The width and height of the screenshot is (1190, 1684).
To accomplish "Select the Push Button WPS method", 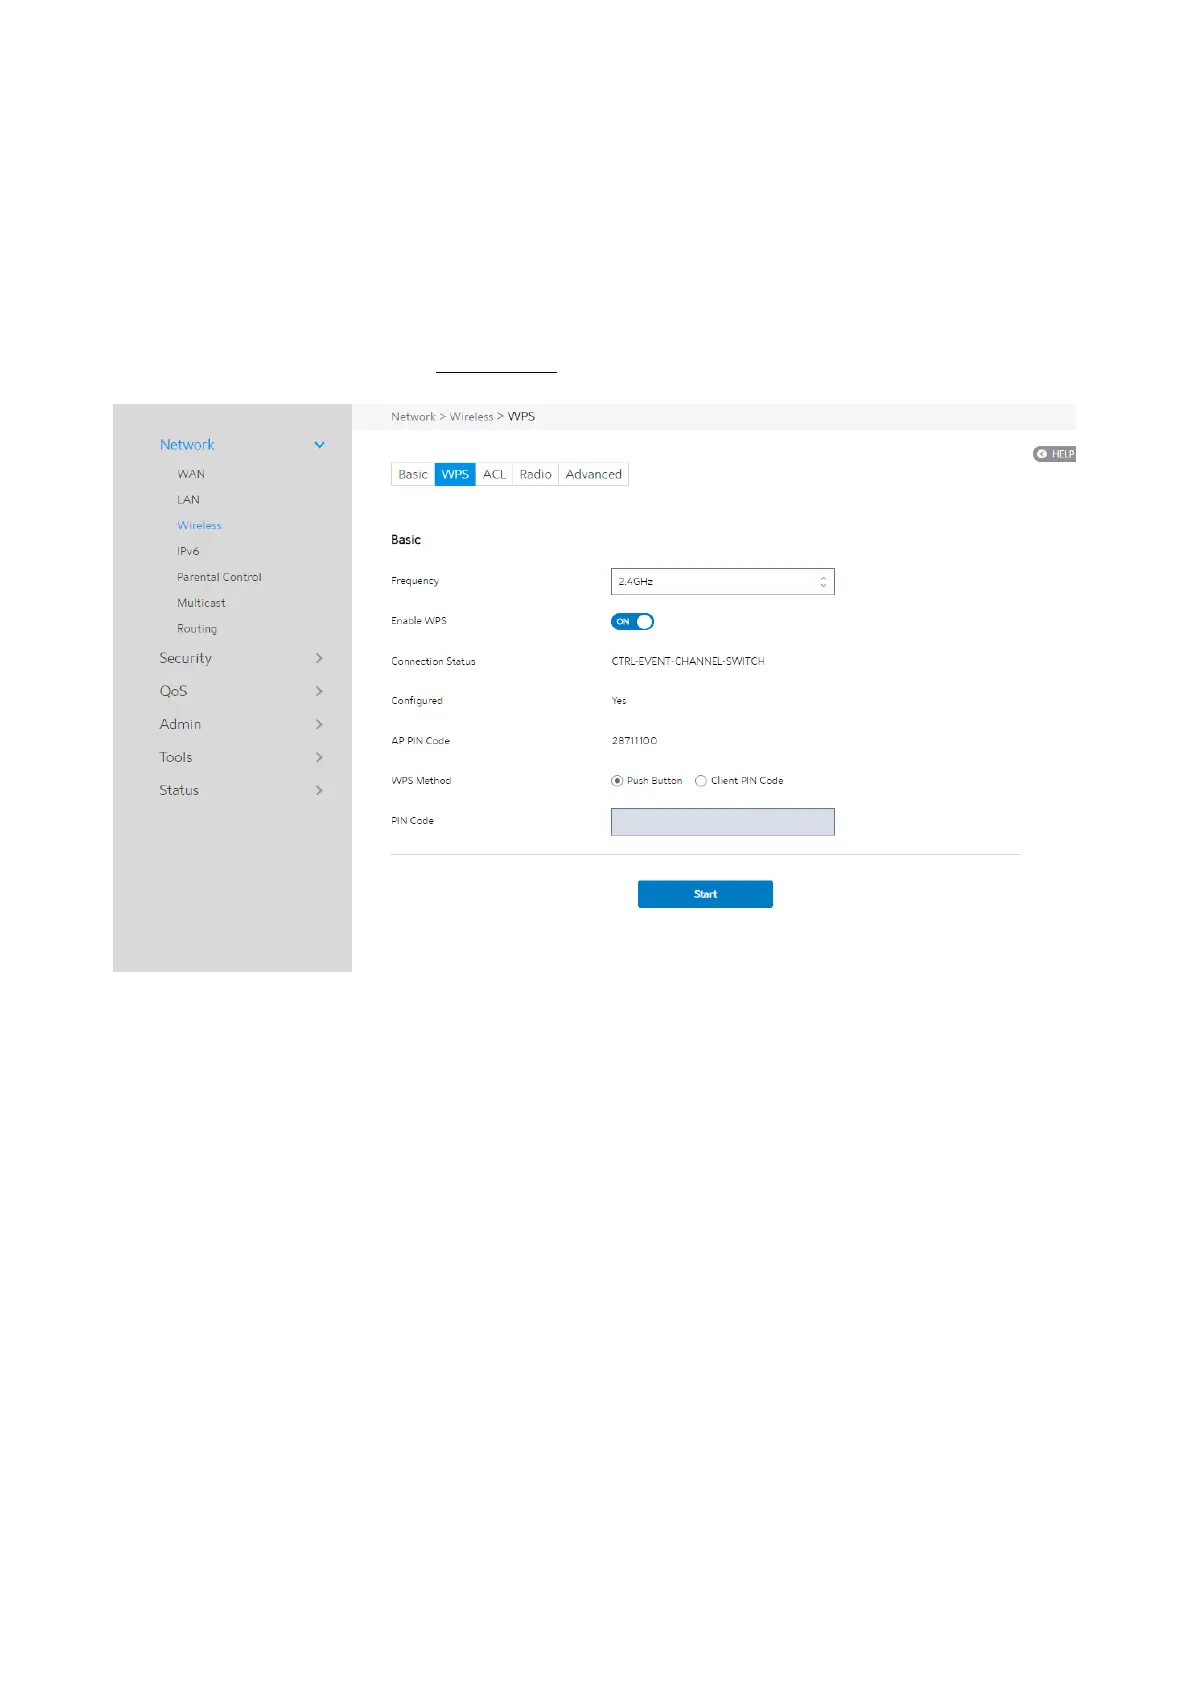I will pos(617,781).
